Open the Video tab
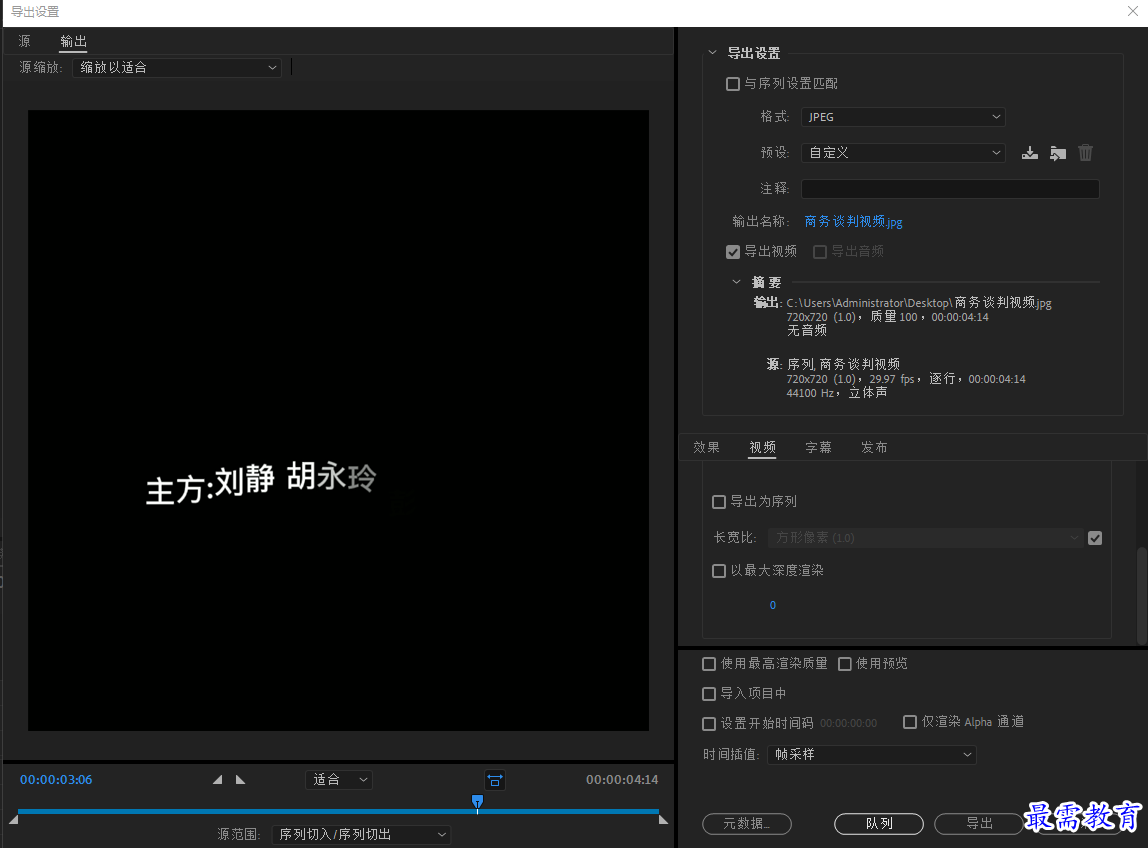Image resolution: width=1148 pixels, height=848 pixels. [762, 447]
